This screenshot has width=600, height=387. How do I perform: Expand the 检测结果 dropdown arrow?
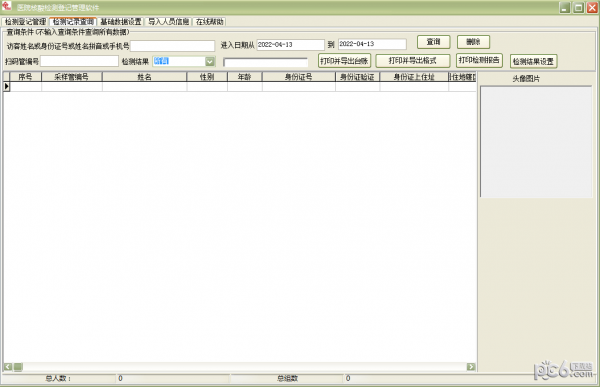pos(210,61)
